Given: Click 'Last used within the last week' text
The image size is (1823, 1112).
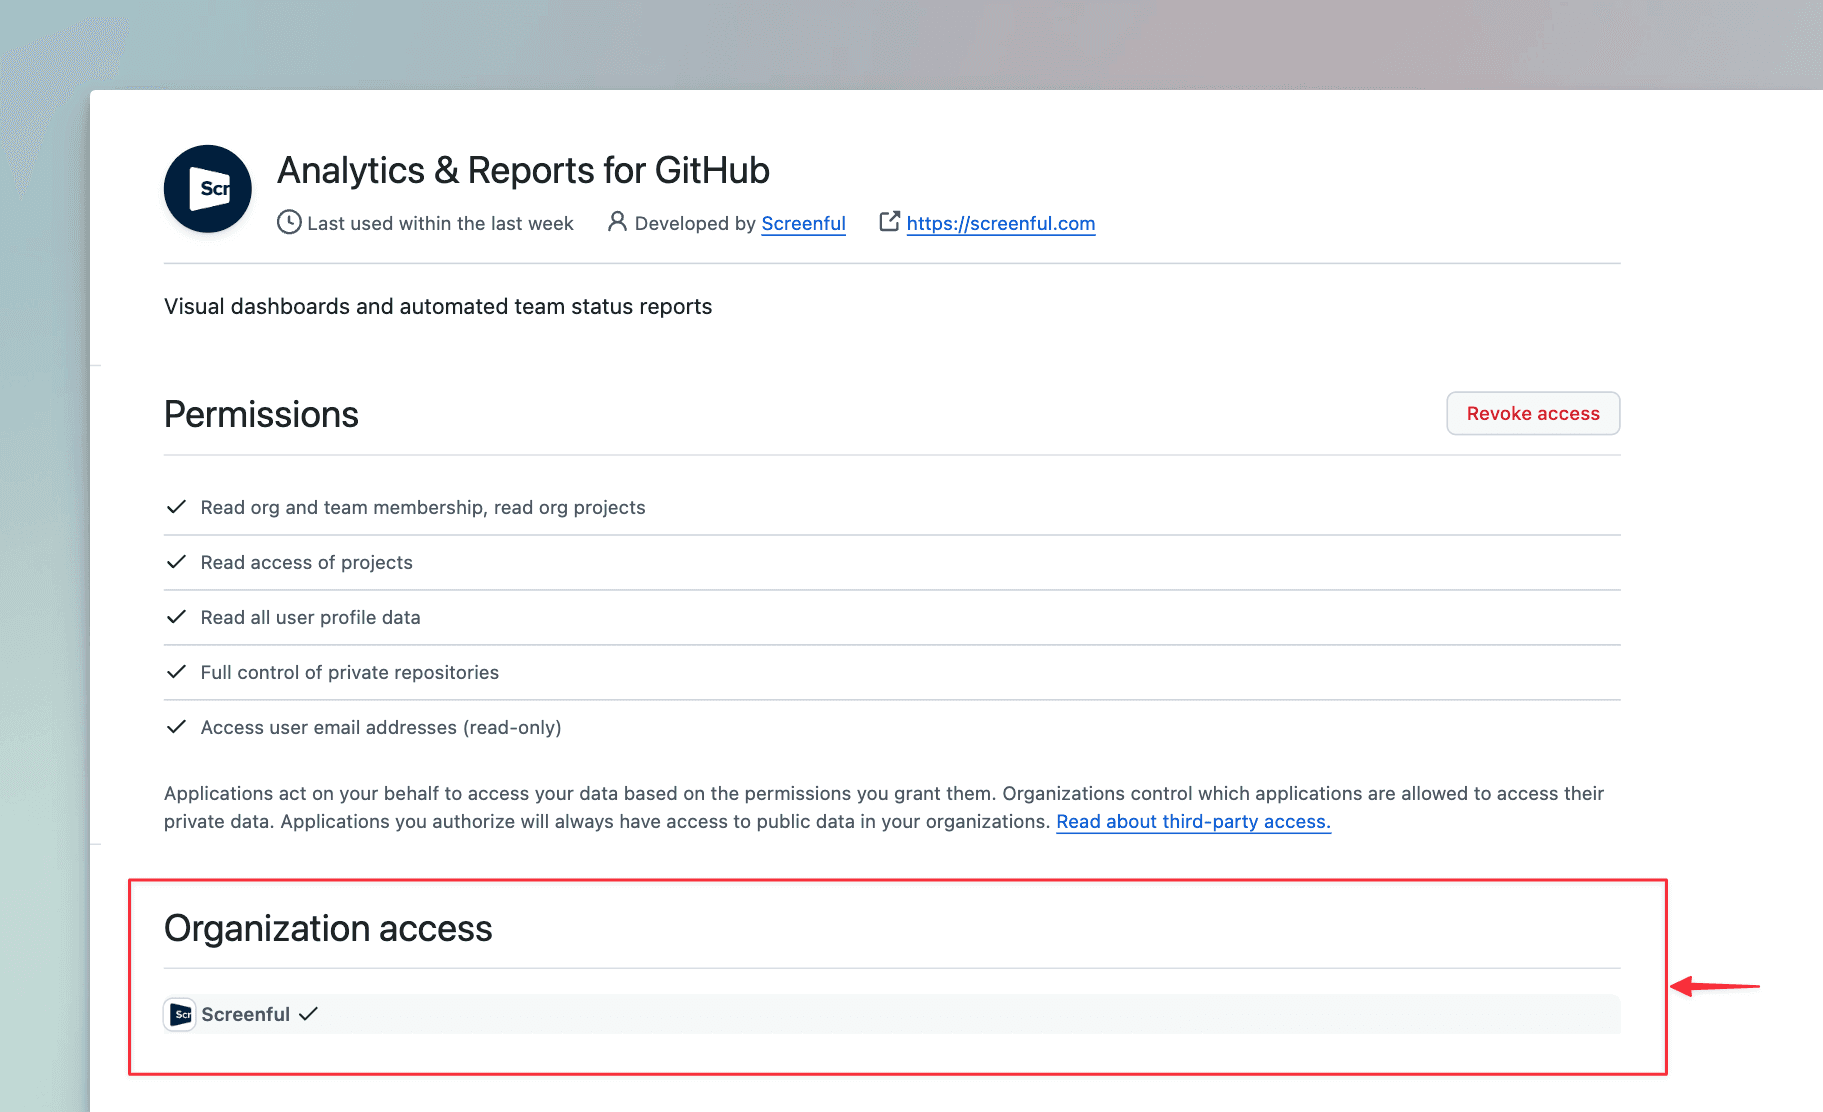Looking at the screenshot, I should (x=440, y=223).
